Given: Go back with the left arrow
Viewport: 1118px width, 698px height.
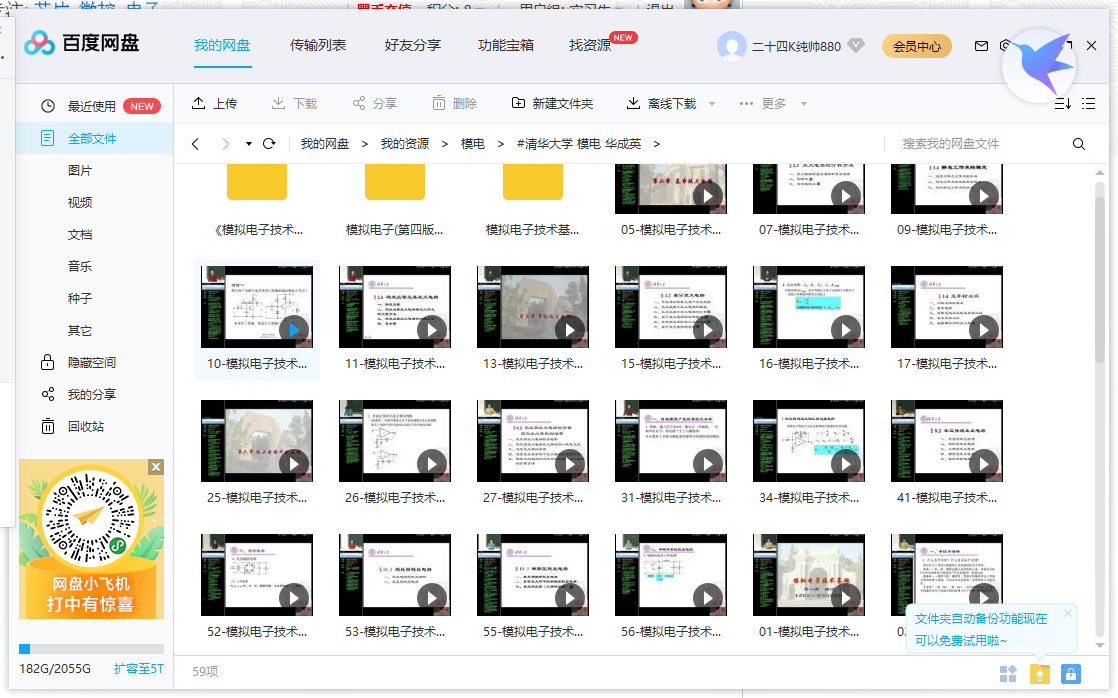Looking at the screenshot, I should coord(195,144).
